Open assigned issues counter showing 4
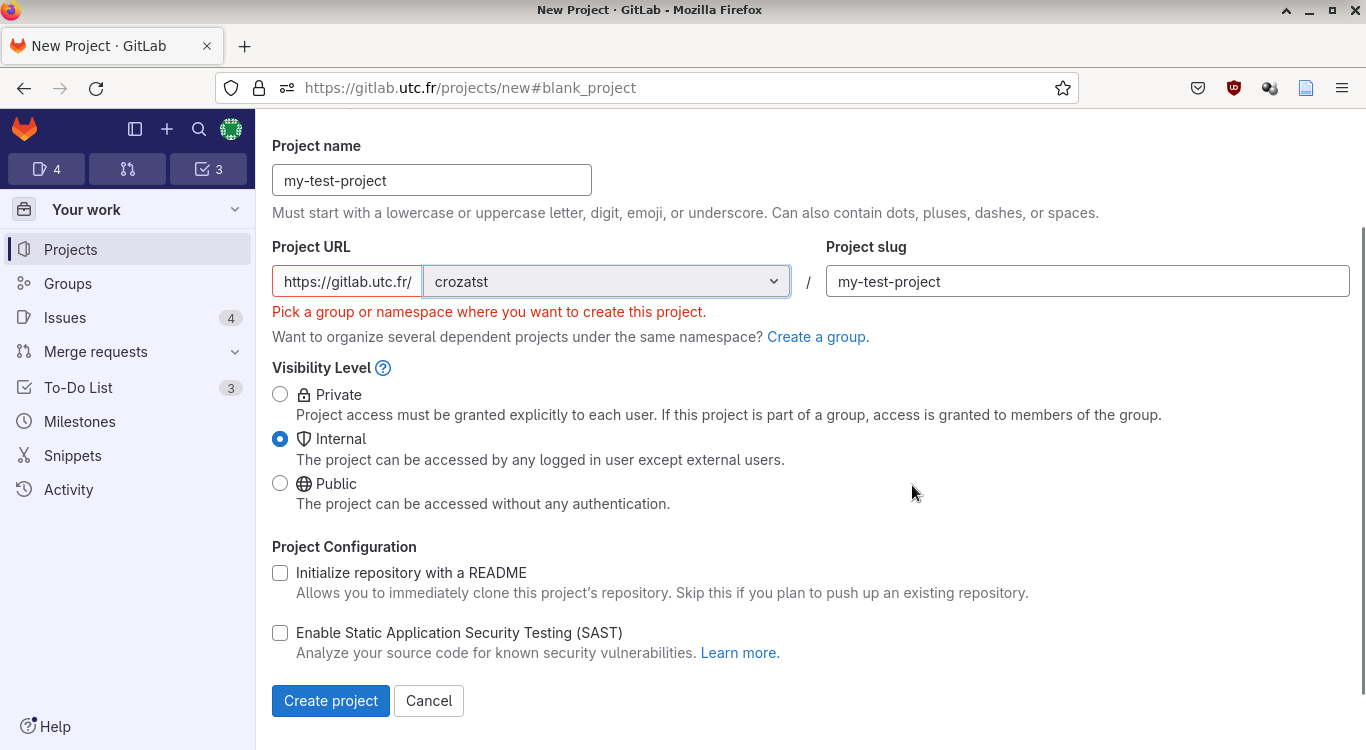The width and height of the screenshot is (1366, 750). (47, 169)
